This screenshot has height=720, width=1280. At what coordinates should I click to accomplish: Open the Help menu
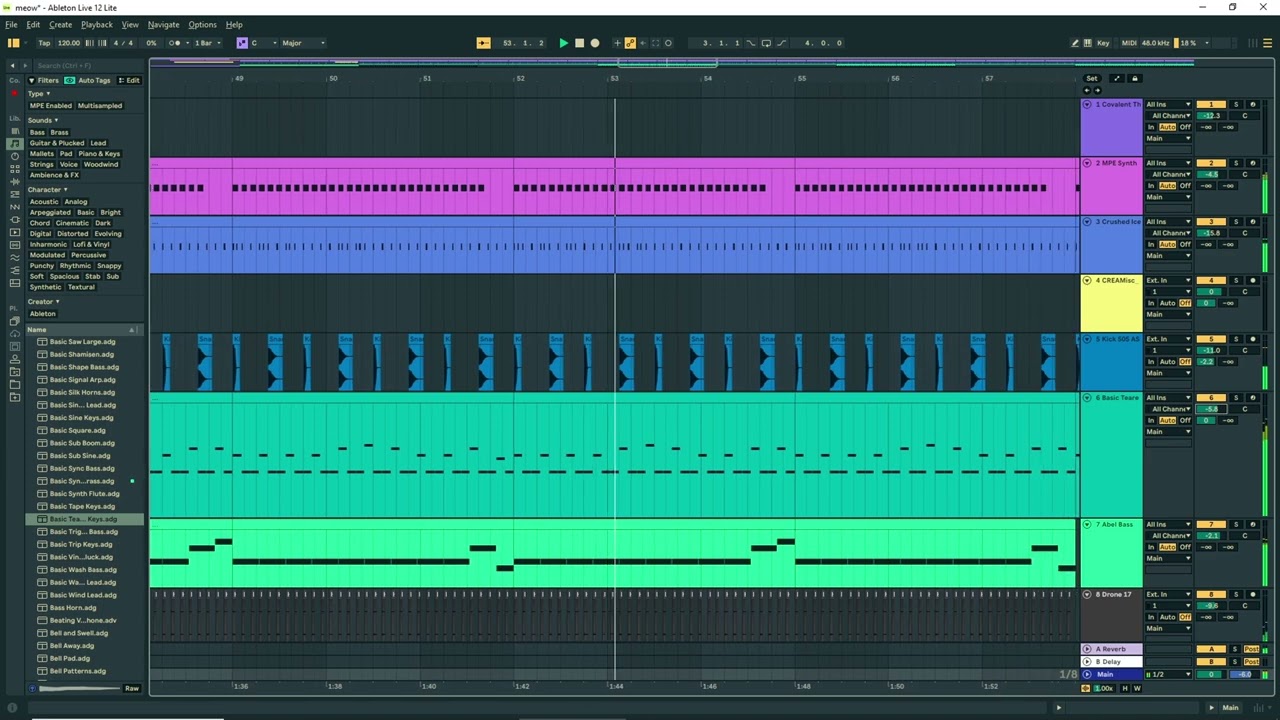click(x=234, y=24)
